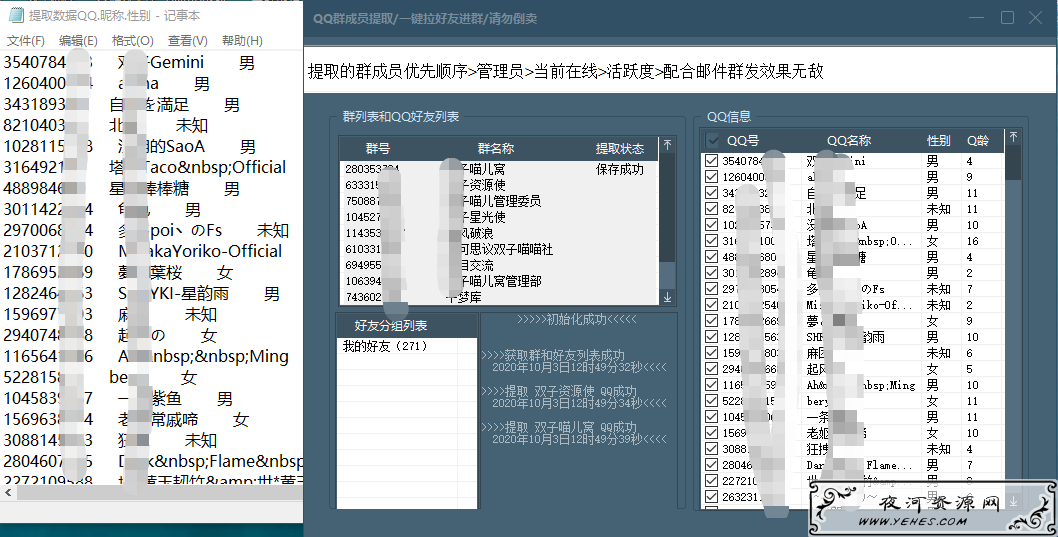Screen dimensions: 1058x537
Task: Click Notepad line containing YKI-星韵雨
Action: pos(141,293)
